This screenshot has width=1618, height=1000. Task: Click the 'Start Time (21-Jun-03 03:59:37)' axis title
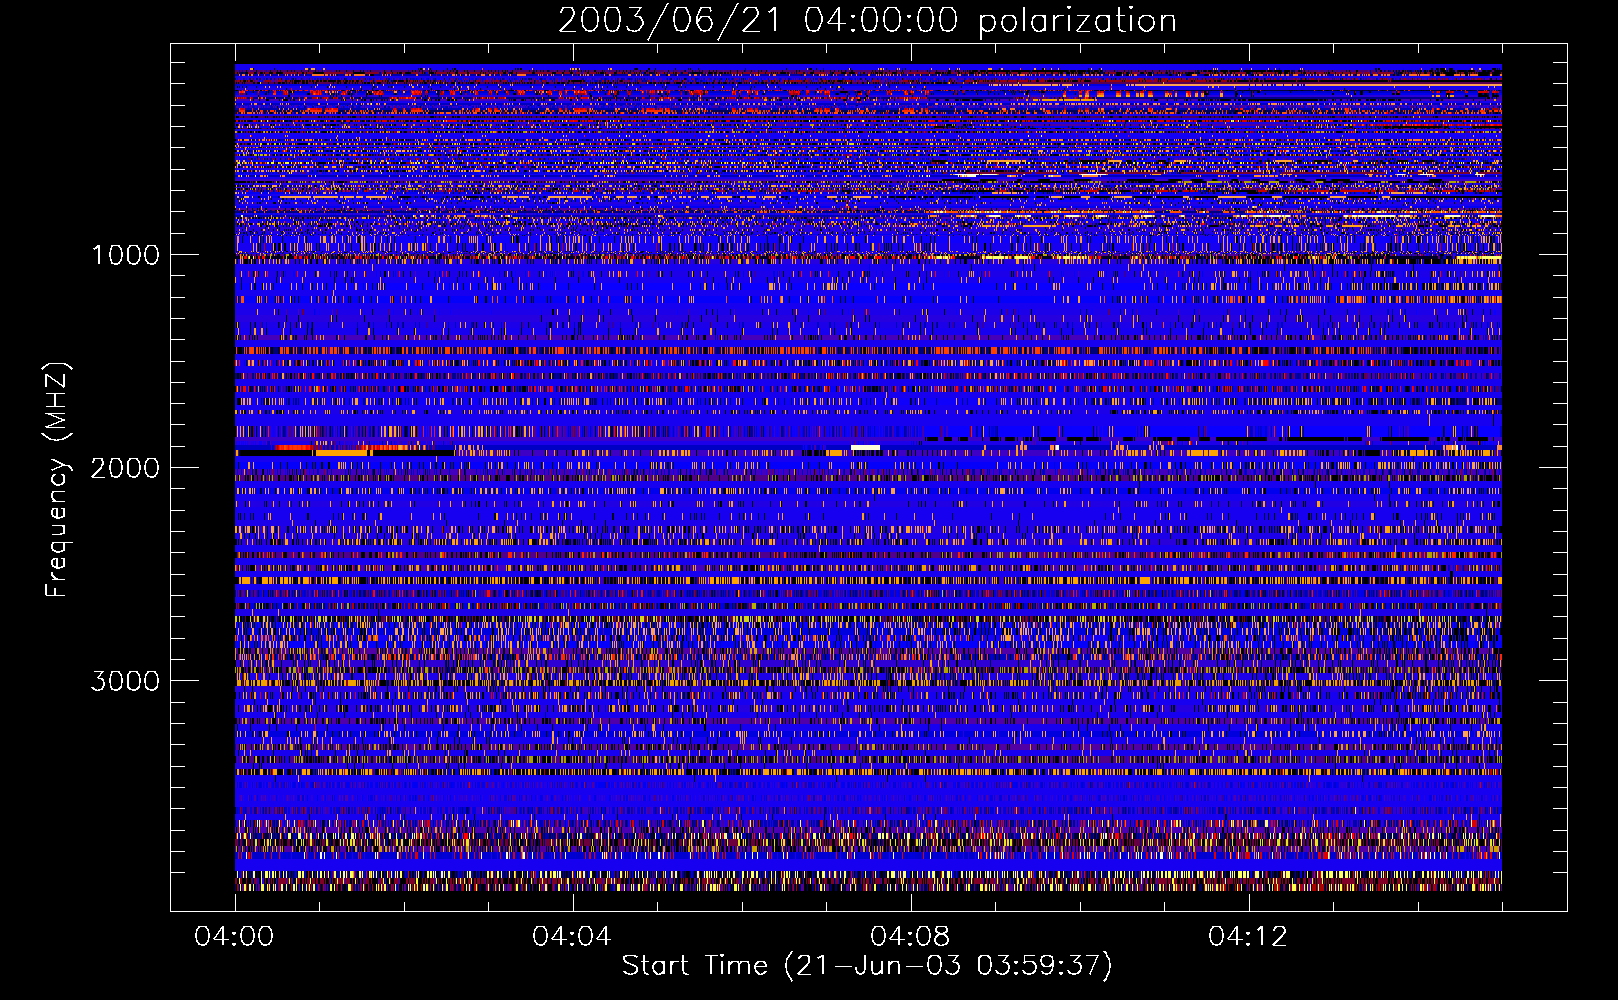867,966
